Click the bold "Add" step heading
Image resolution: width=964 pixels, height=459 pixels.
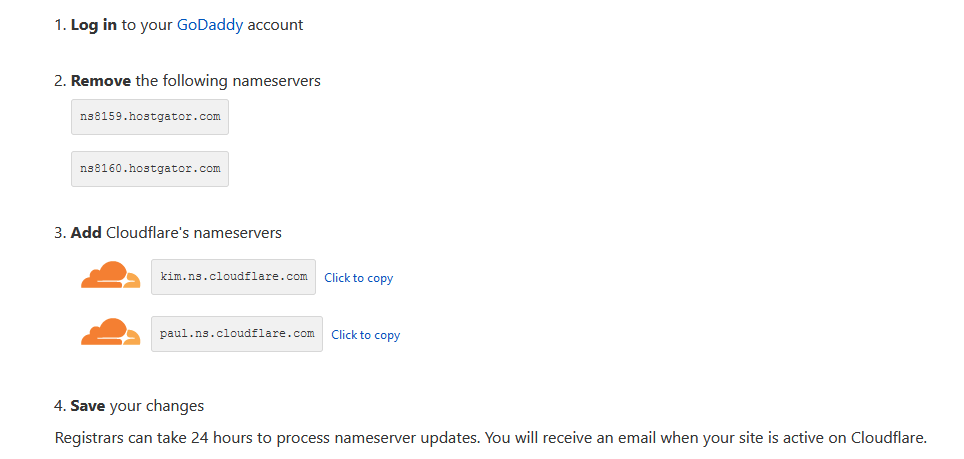[86, 233]
